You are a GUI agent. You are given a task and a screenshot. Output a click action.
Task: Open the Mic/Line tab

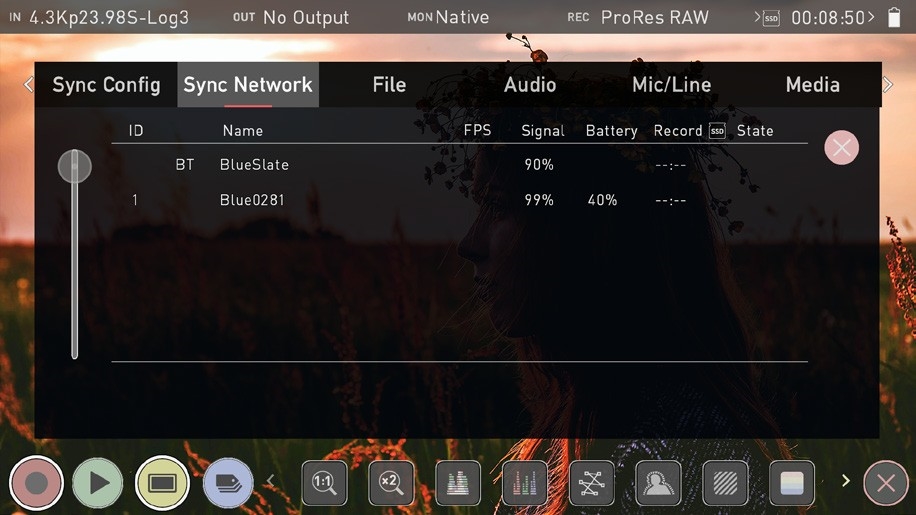tap(671, 85)
